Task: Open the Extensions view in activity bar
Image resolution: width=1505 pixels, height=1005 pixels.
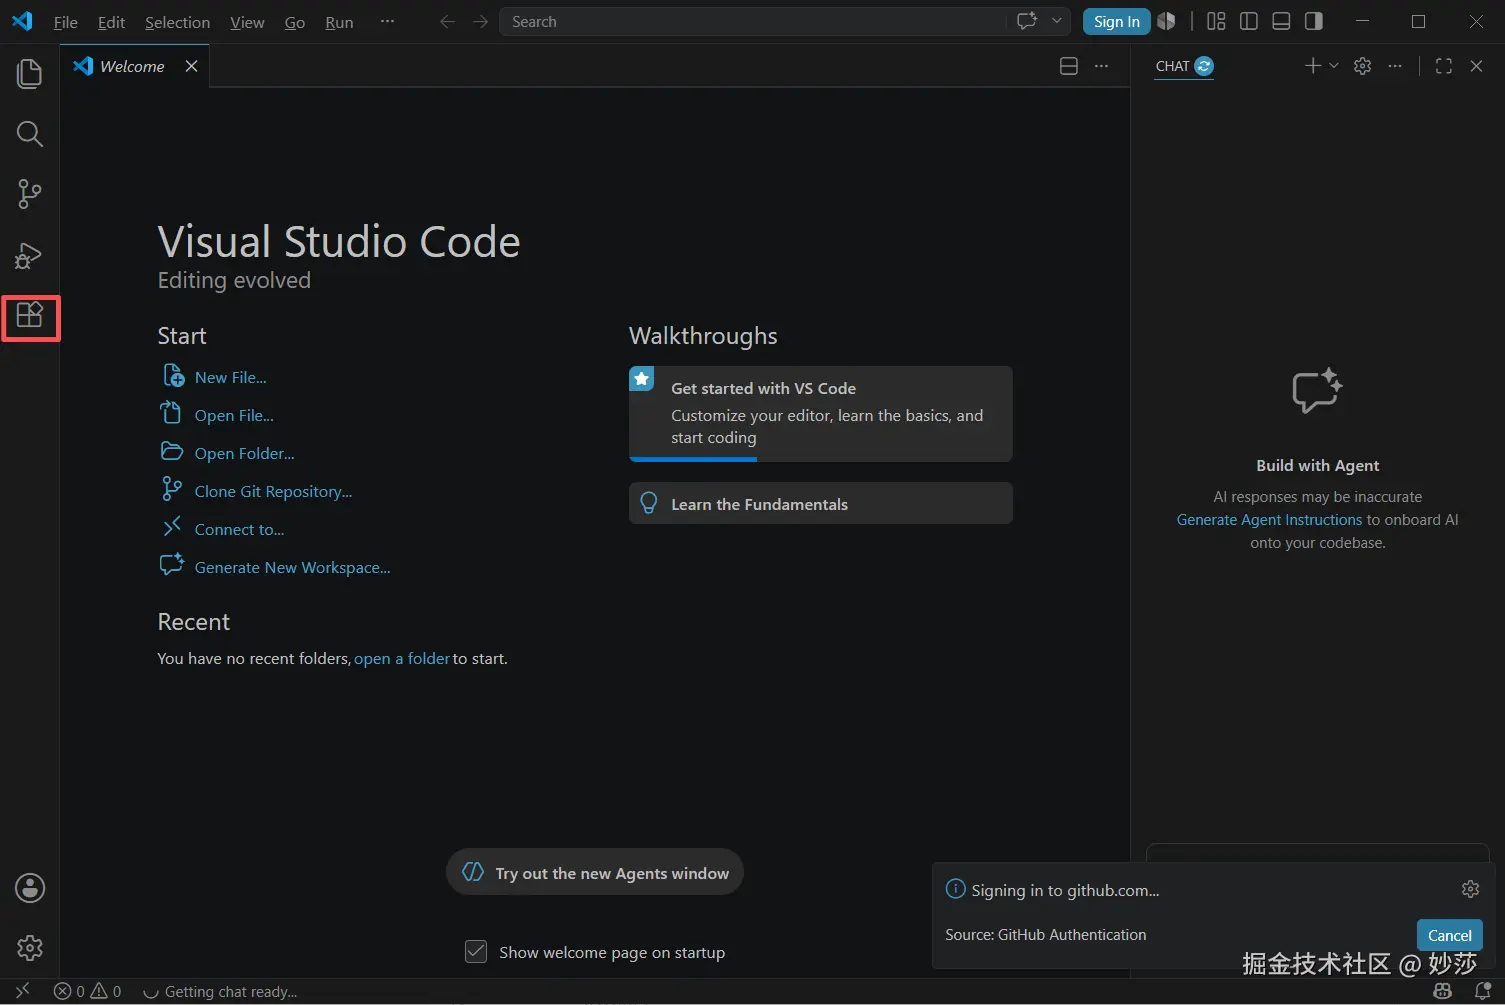Action: coord(30,316)
